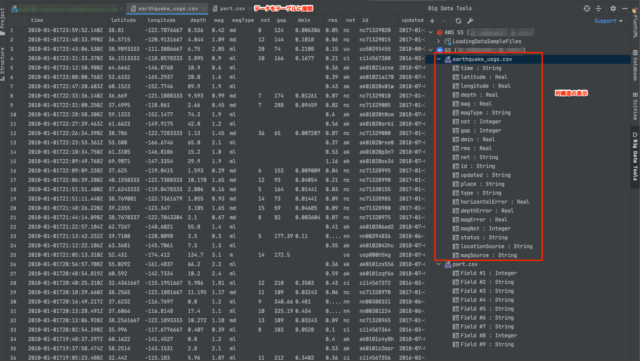
Task: Open Big Data Tools gear options
Action: pos(613,8)
